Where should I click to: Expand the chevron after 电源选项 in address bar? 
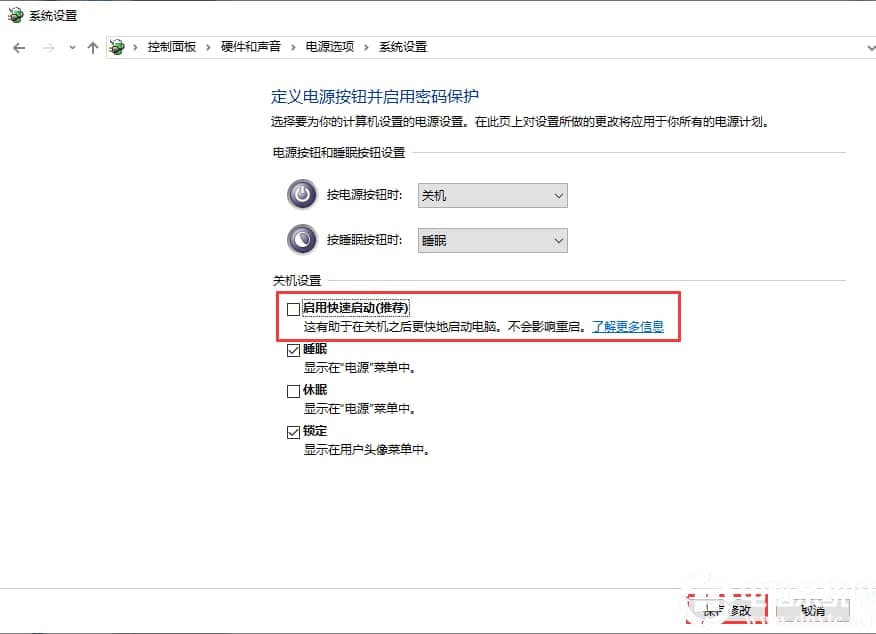[x=366, y=47]
